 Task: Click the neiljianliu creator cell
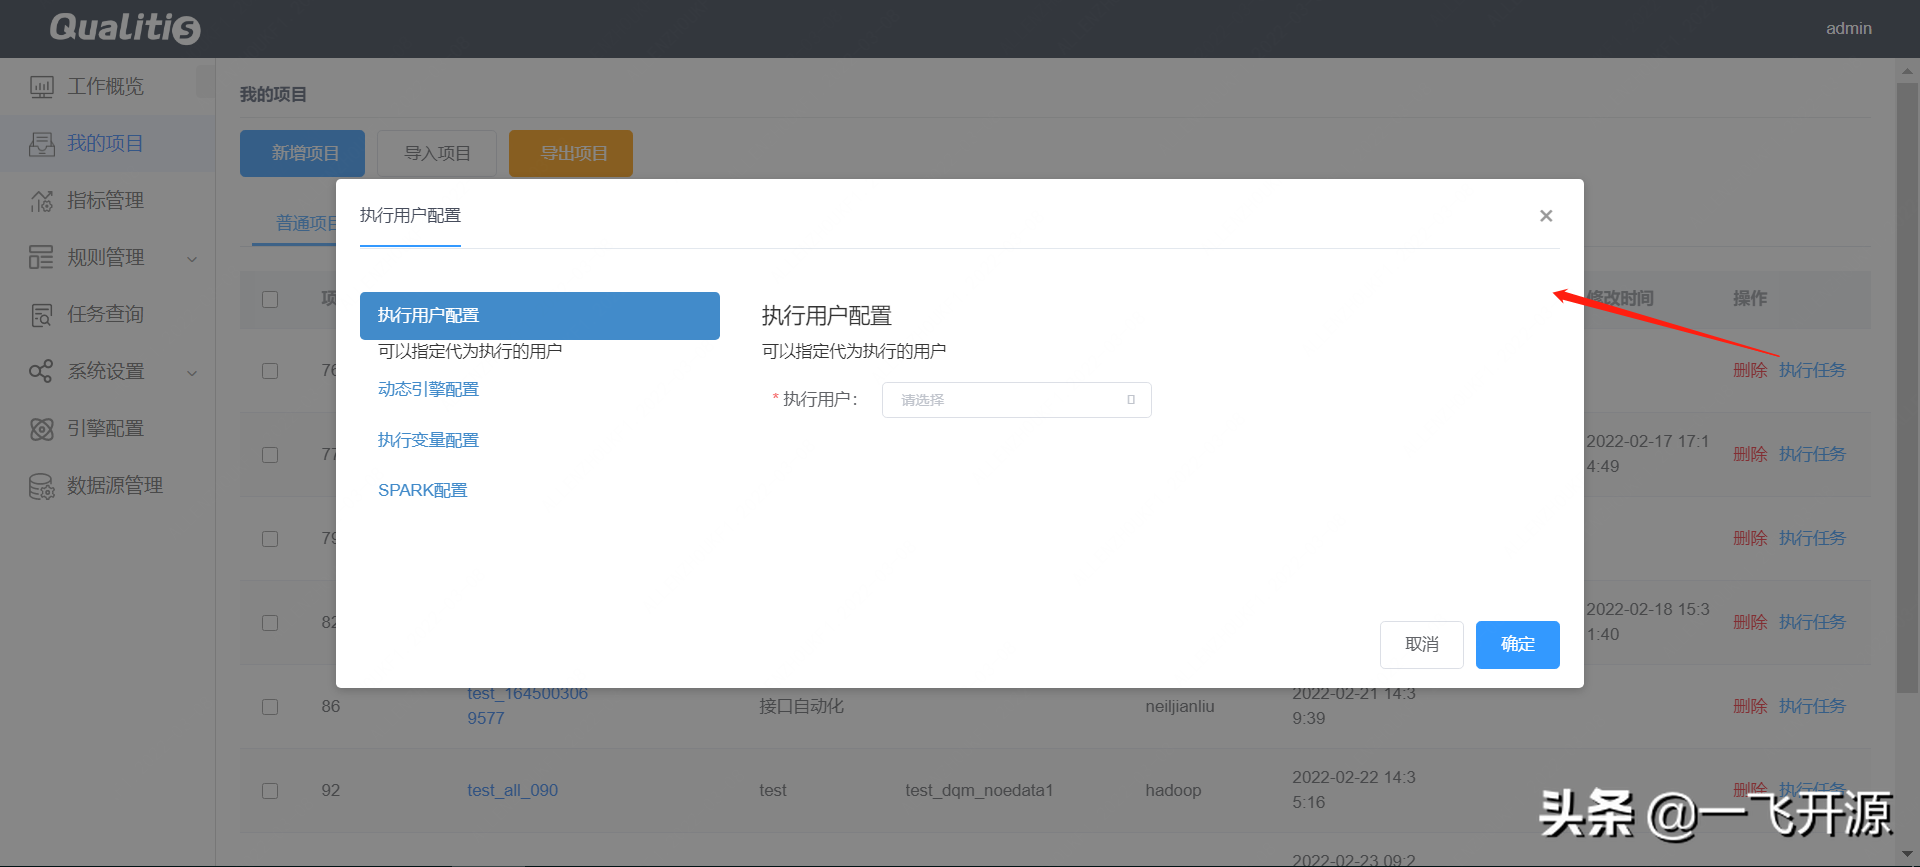point(1180,707)
